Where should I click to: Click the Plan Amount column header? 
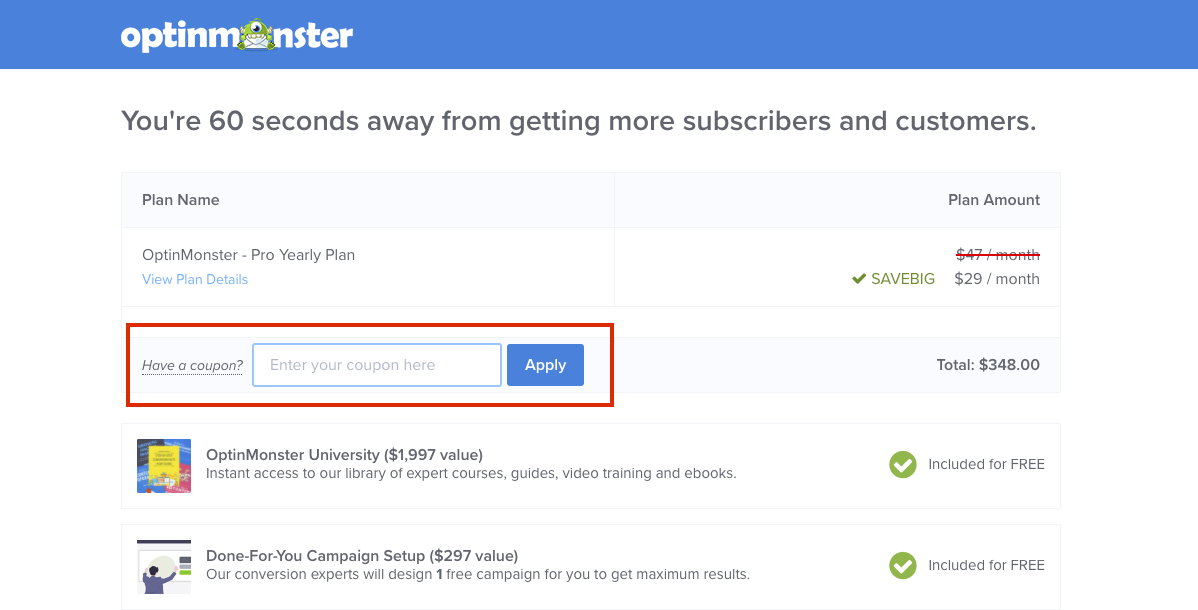pos(994,200)
